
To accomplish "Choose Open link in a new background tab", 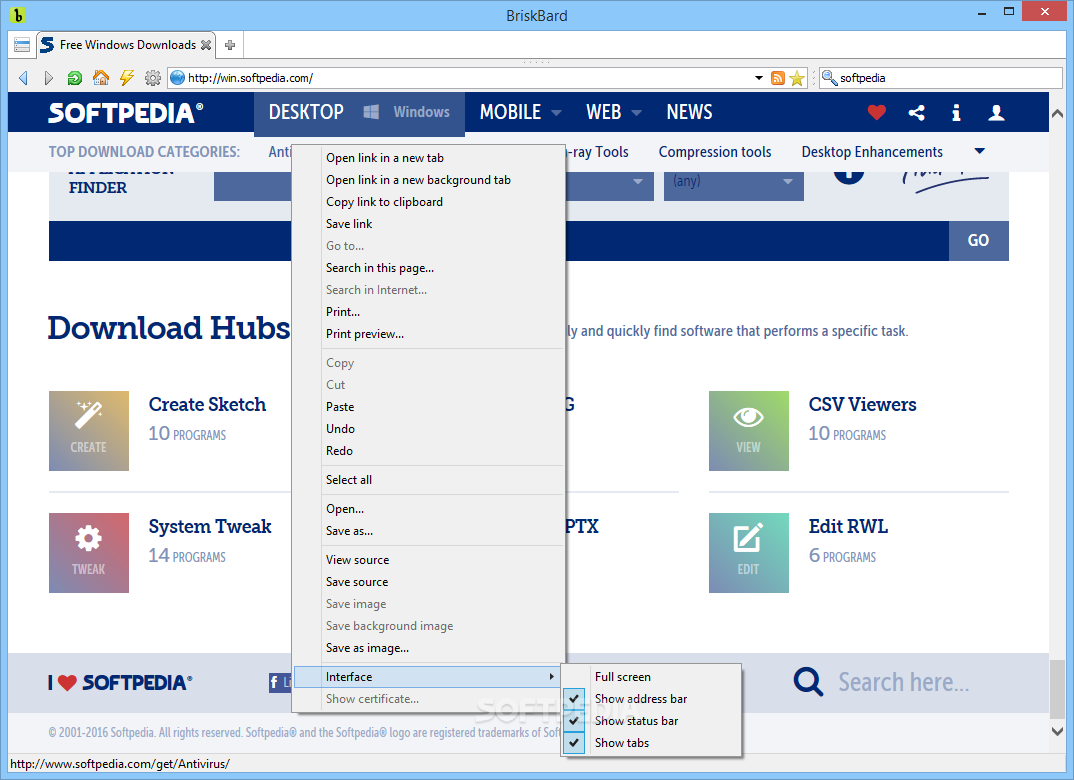I will click(429, 179).
